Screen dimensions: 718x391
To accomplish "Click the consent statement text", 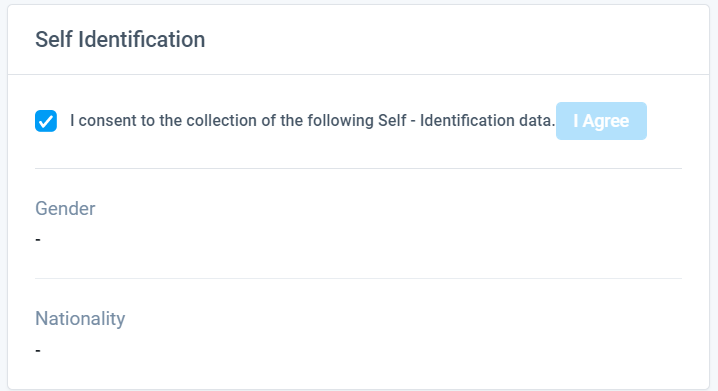I will [x=312, y=121].
